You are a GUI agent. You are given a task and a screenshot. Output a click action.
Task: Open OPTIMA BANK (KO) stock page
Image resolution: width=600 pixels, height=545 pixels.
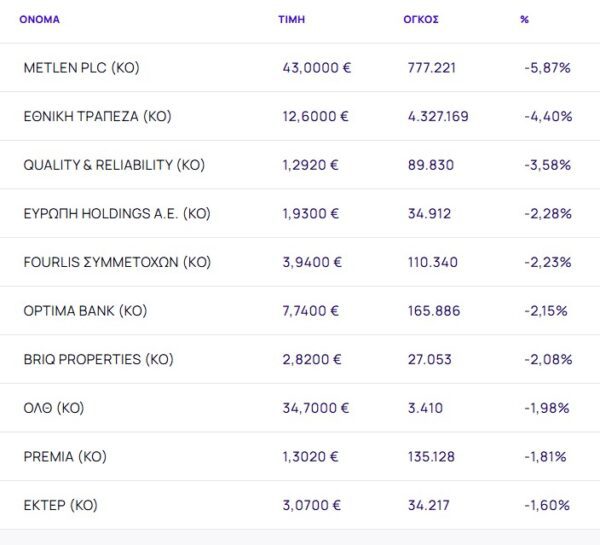[x=85, y=311]
